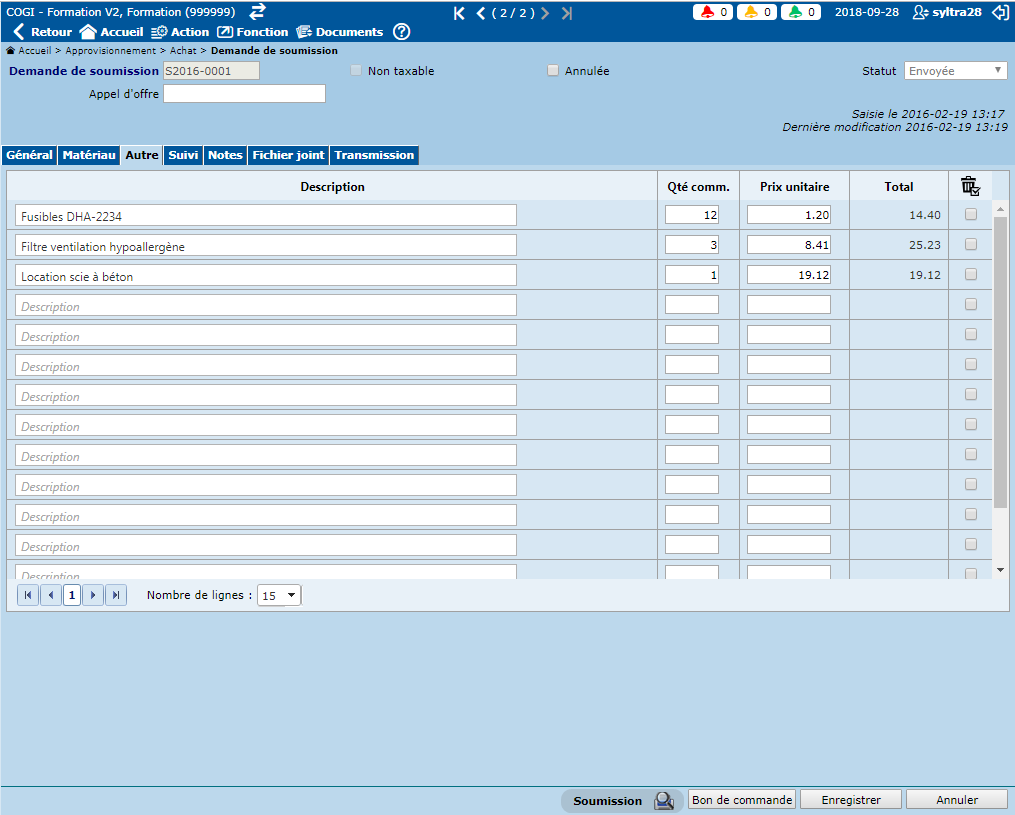Viewport: 1015px width, 815px height.
Task: Expand the Nombre de lignes dropdown
Action: click(279, 595)
